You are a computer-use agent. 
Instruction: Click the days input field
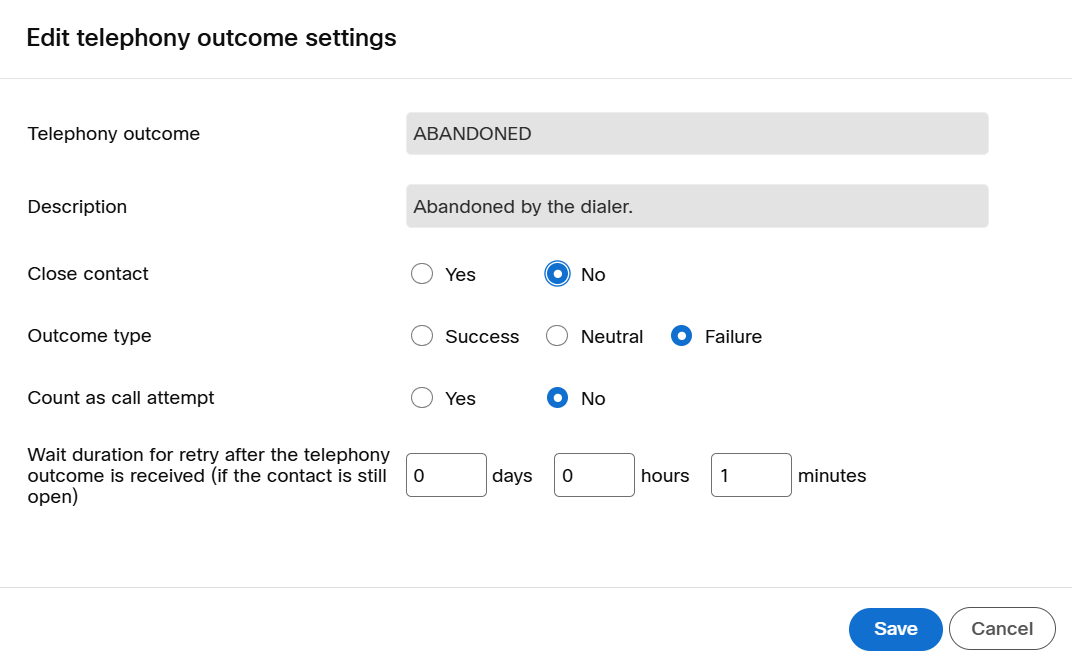click(x=446, y=475)
